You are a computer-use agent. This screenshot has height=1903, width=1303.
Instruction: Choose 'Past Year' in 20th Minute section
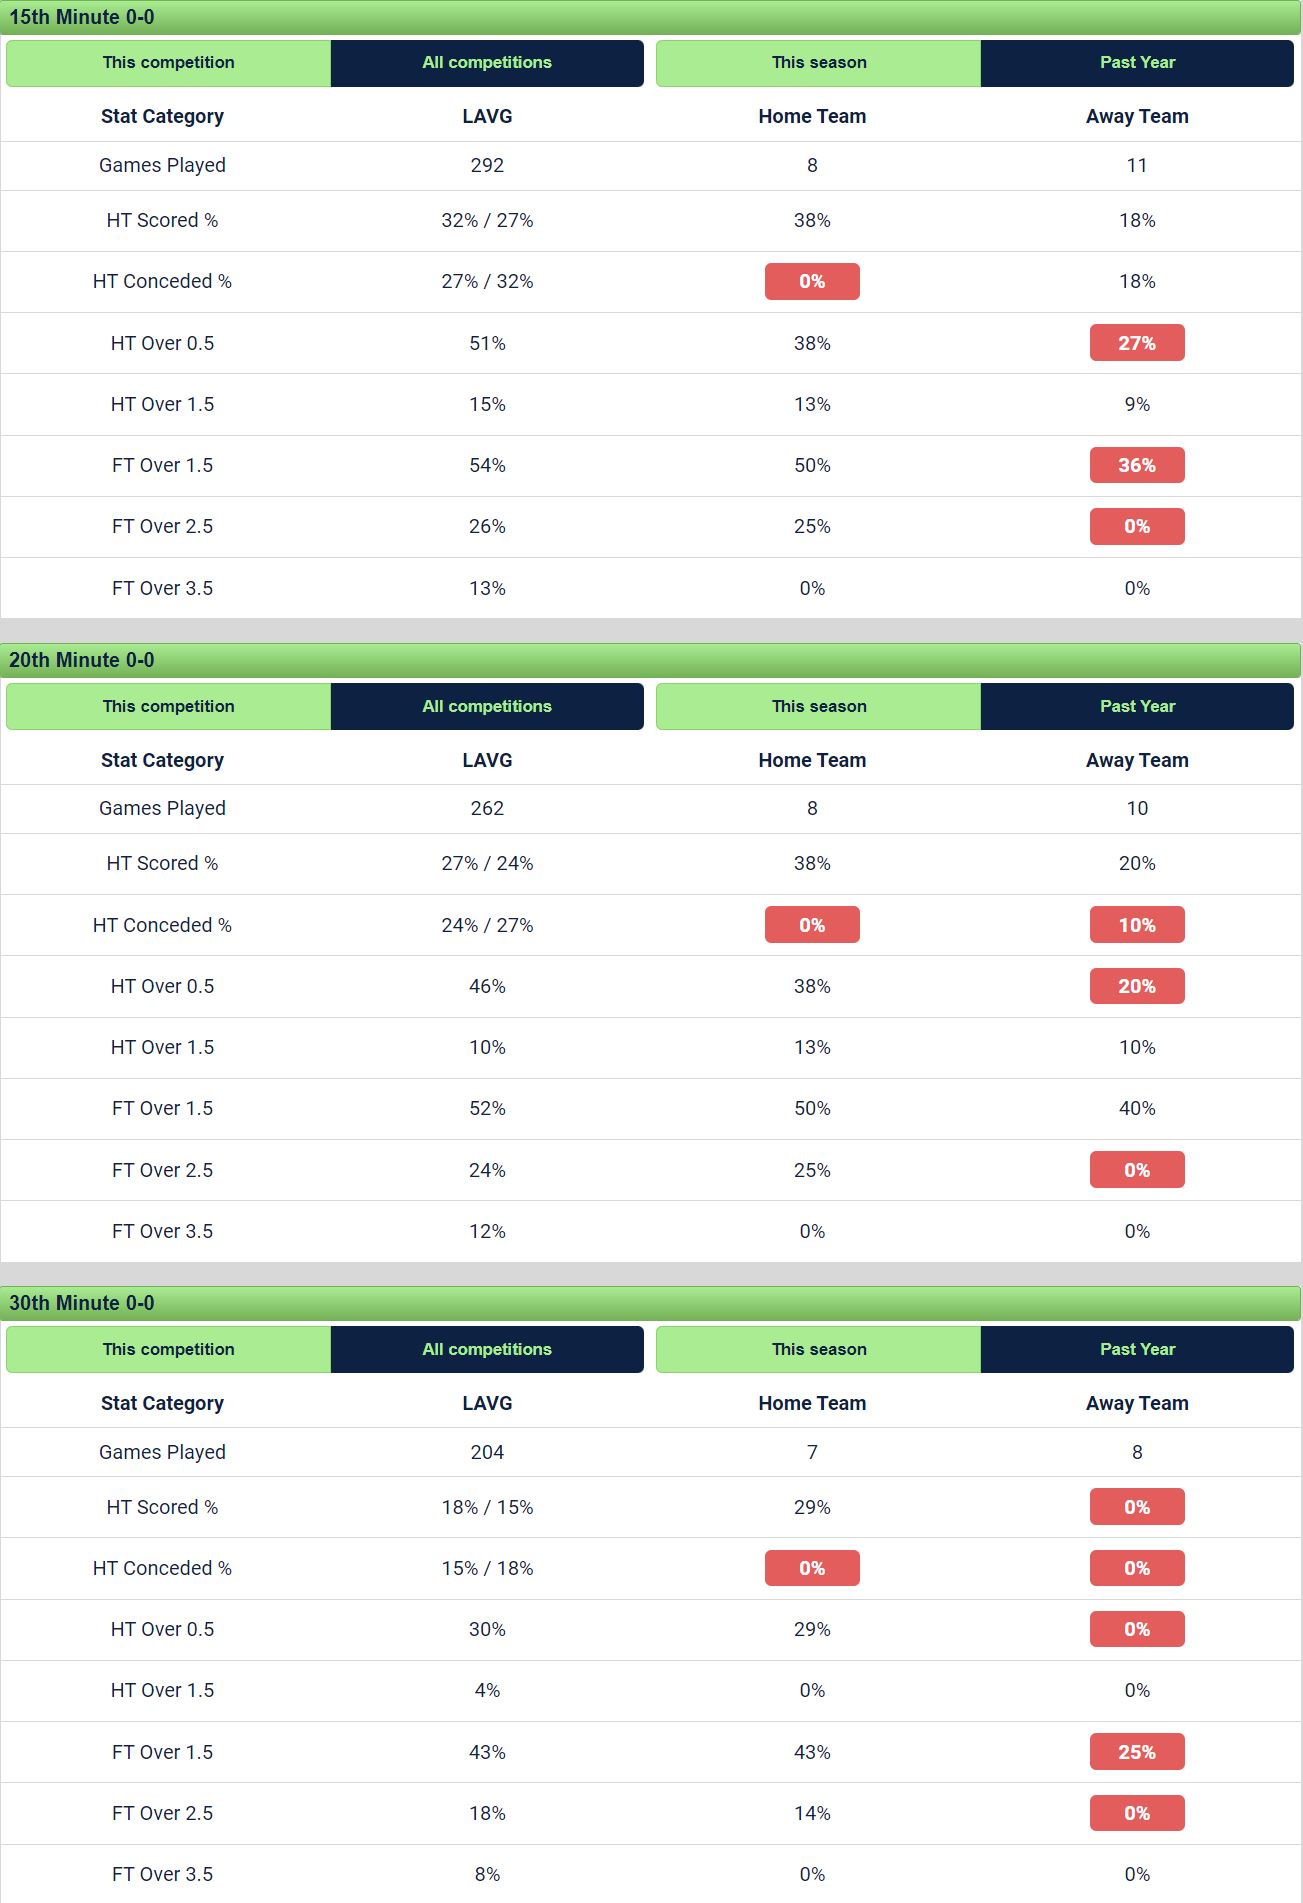pos(1137,706)
